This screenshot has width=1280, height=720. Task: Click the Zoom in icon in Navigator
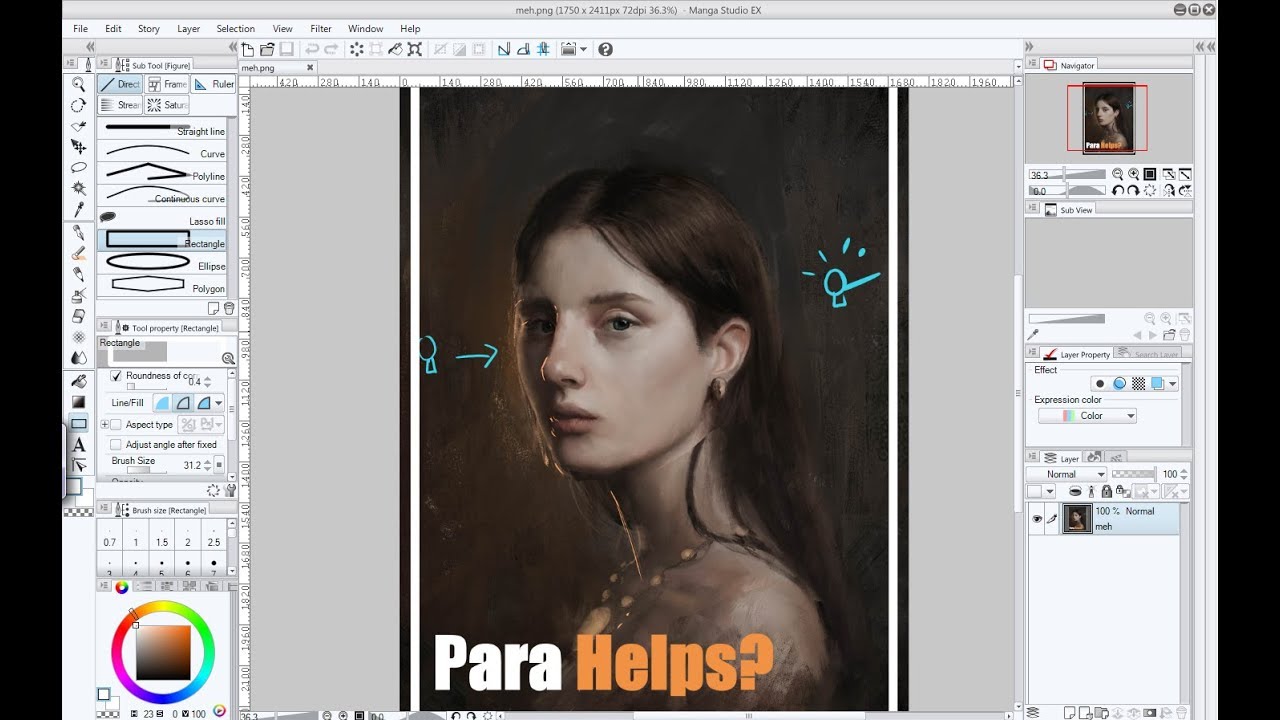[x=1133, y=174]
